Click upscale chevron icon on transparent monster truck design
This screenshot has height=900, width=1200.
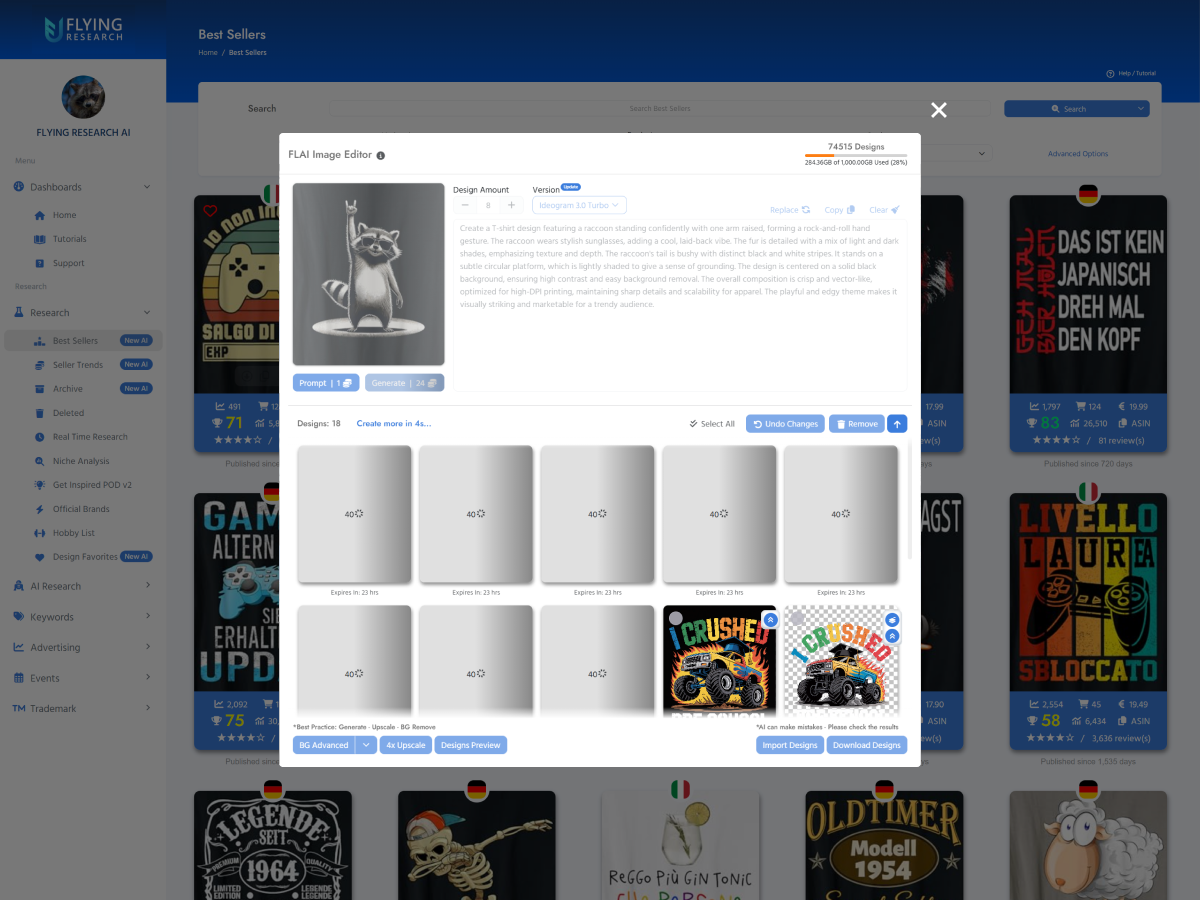click(892, 636)
